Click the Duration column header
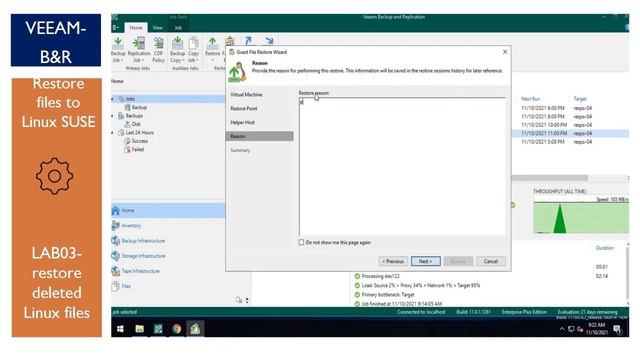This screenshot has height=360, width=640. point(604,248)
